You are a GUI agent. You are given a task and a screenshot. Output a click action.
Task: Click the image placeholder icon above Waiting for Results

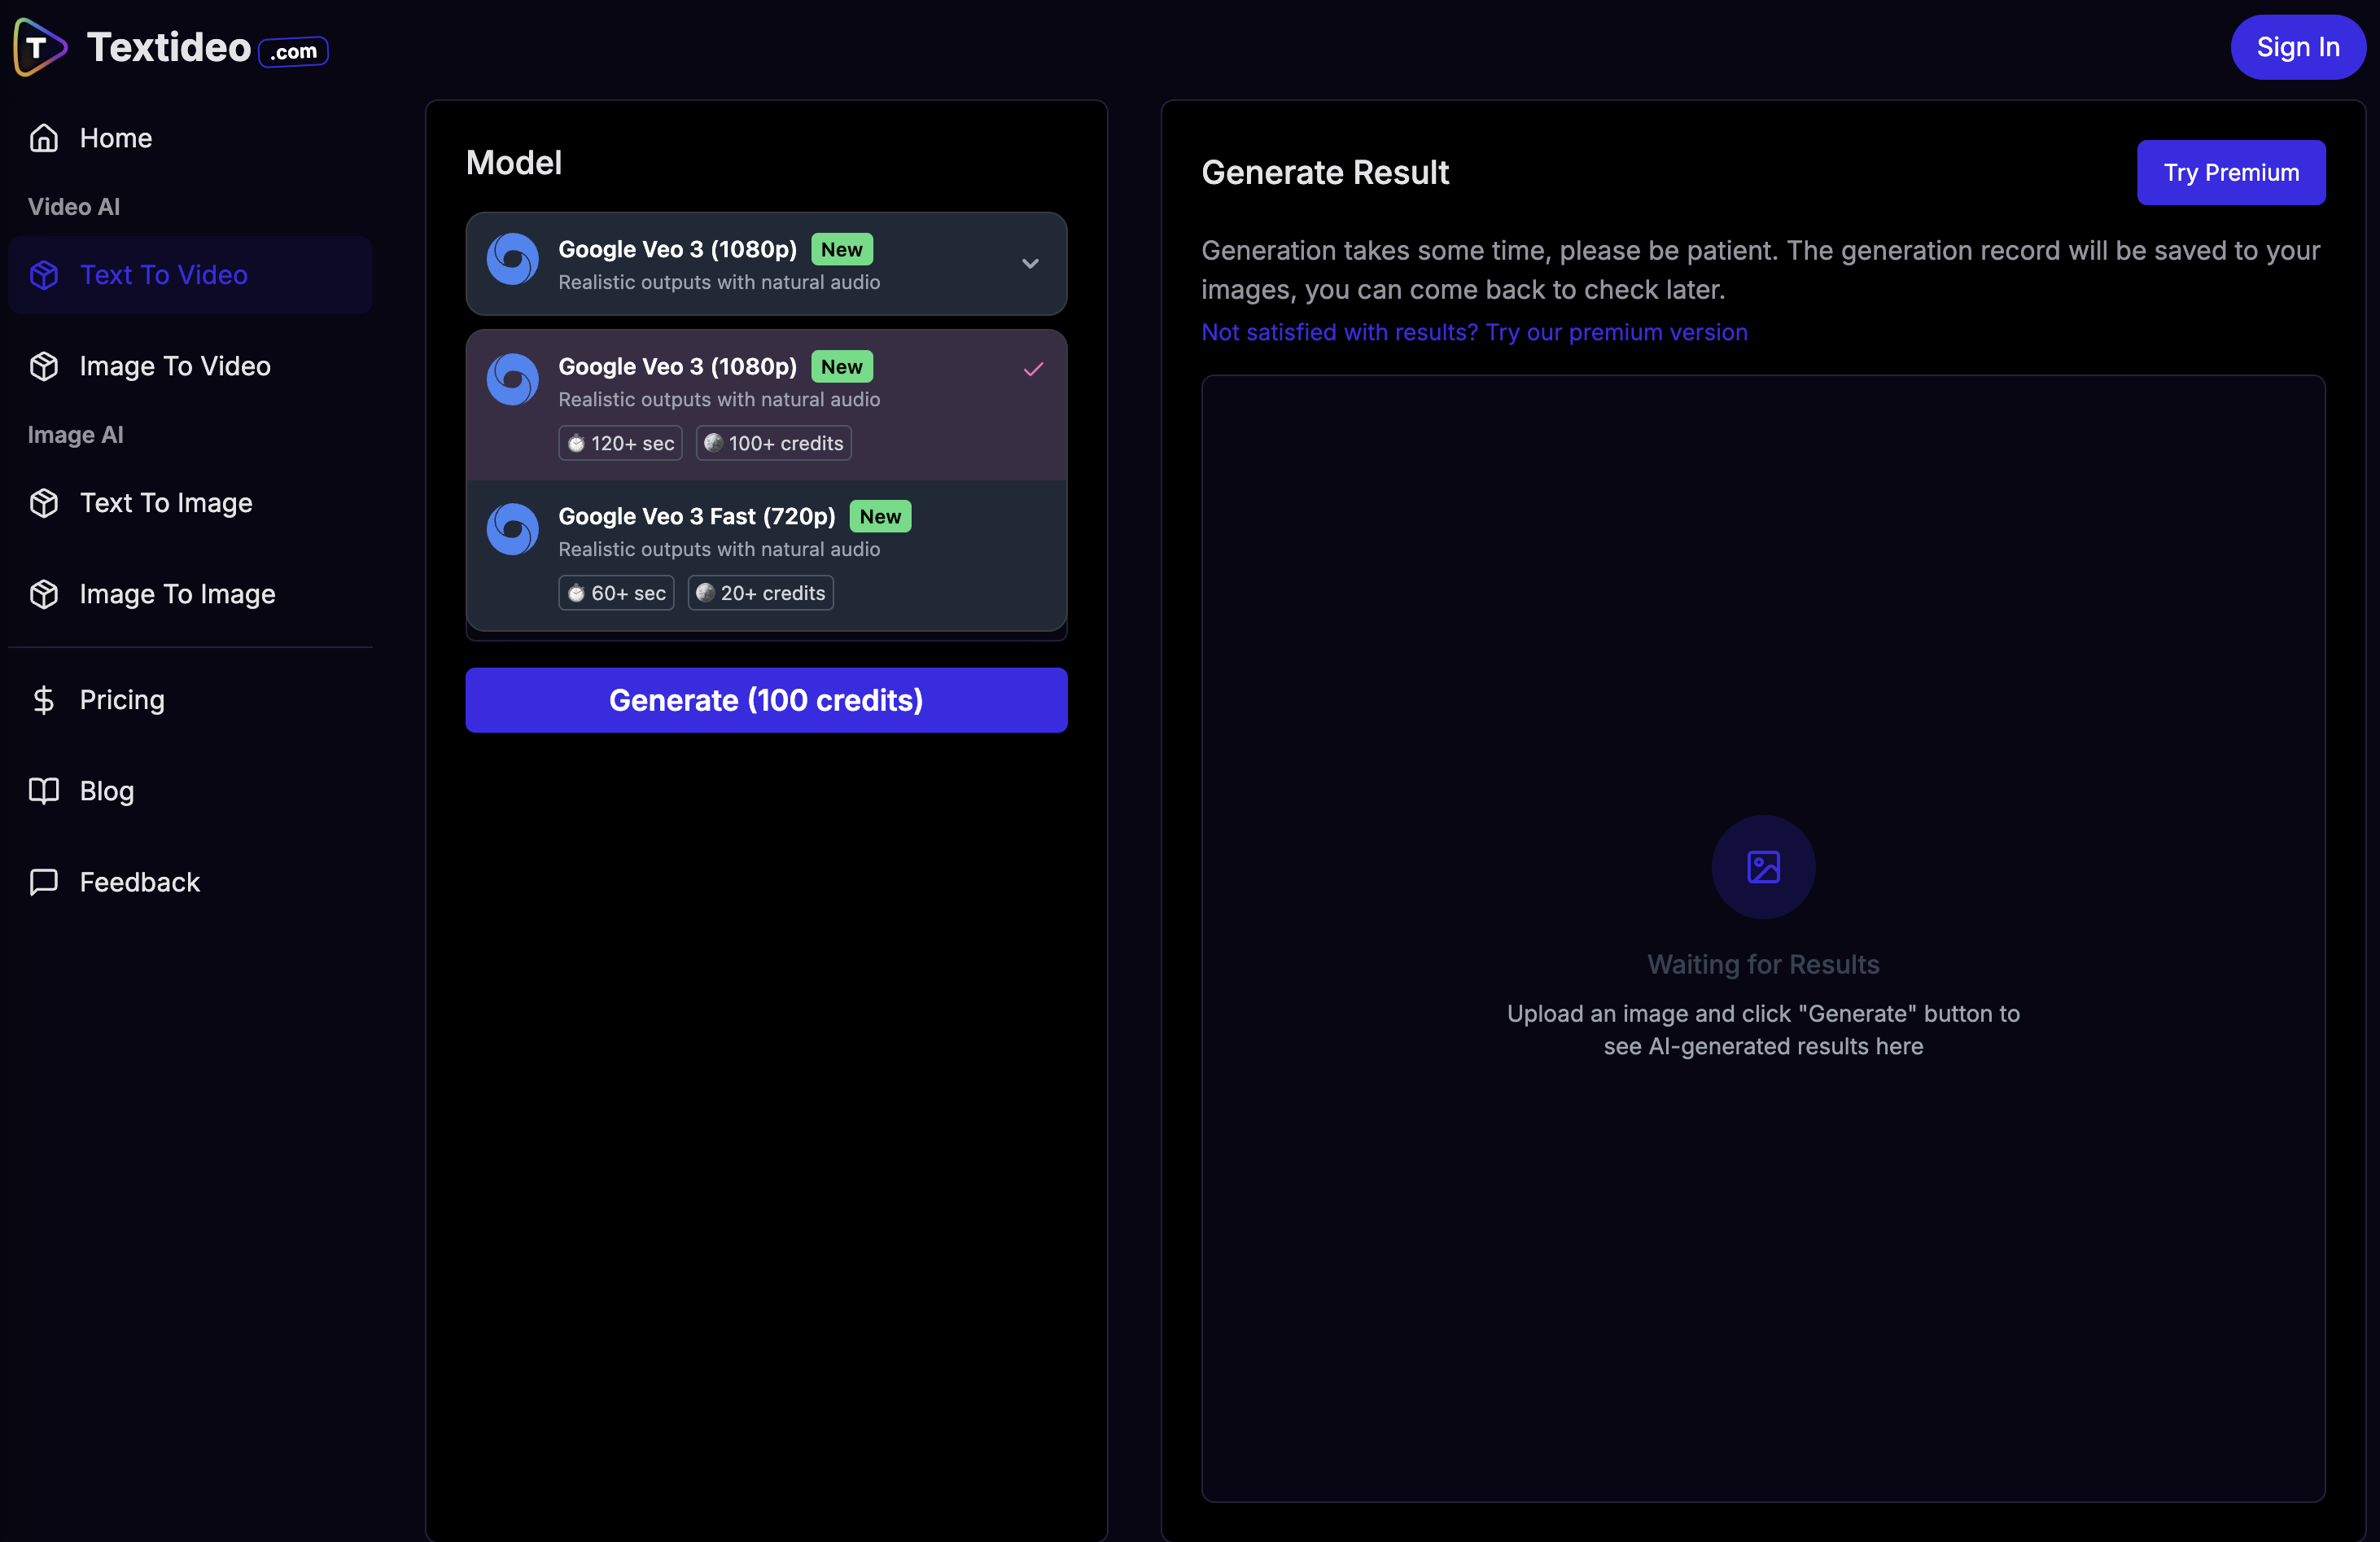[x=1763, y=867]
